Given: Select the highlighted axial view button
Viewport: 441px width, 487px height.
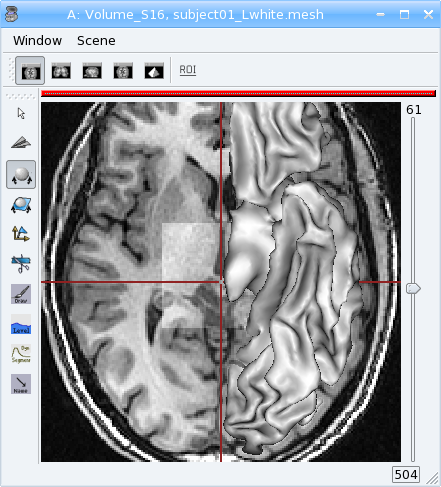Looking at the screenshot, I should click(30, 70).
